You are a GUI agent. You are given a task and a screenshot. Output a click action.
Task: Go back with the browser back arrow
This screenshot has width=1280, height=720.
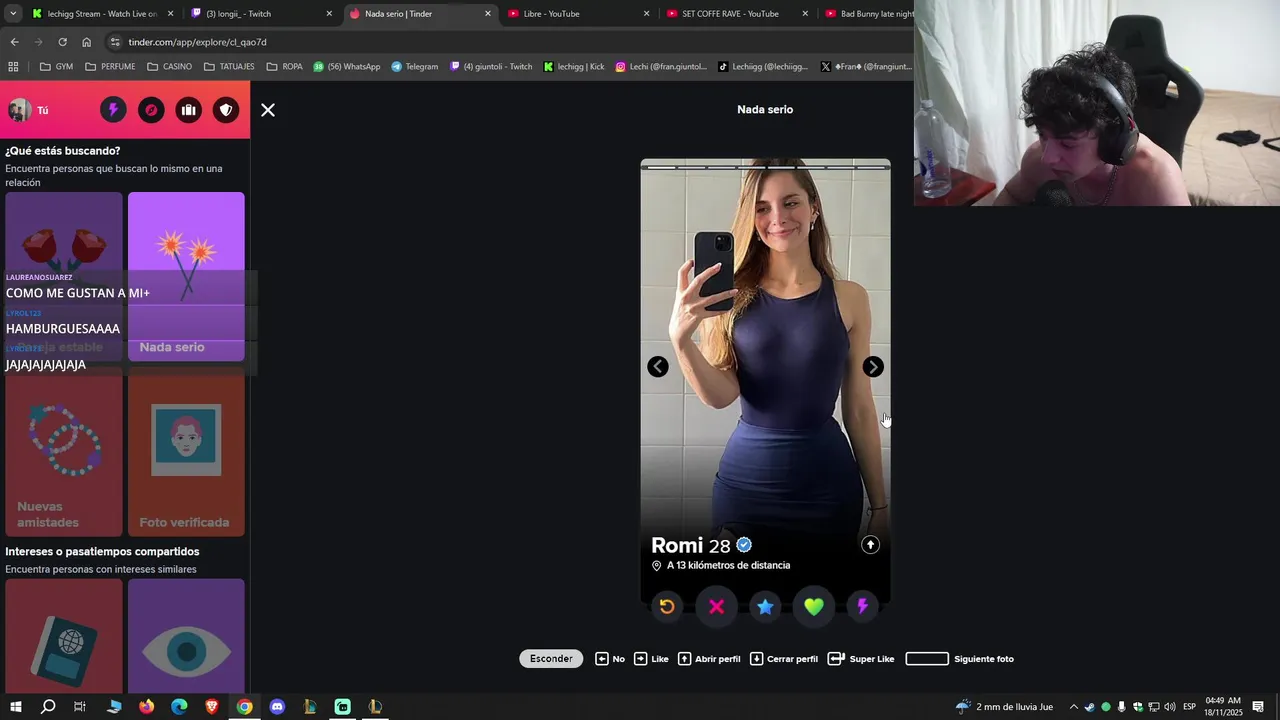tap(14, 42)
